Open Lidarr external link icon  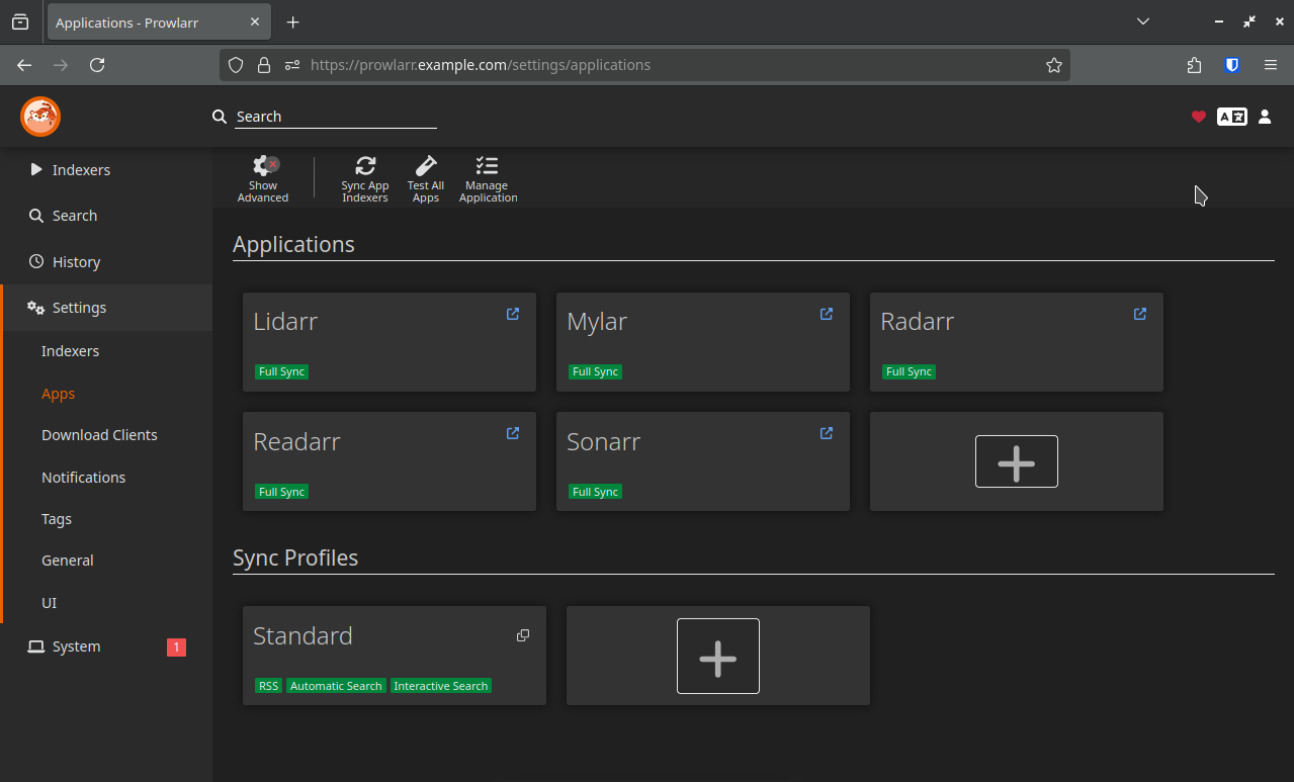pyautogui.click(x=513, y=314)
